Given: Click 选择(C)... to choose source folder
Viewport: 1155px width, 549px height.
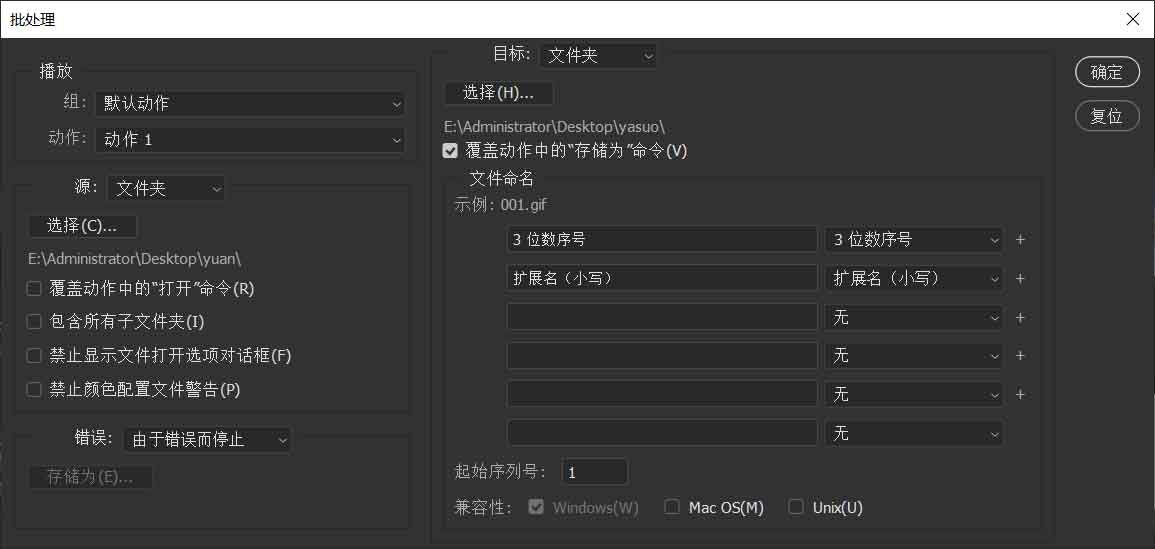Looking at the screenshot, I should click(82, 226).
